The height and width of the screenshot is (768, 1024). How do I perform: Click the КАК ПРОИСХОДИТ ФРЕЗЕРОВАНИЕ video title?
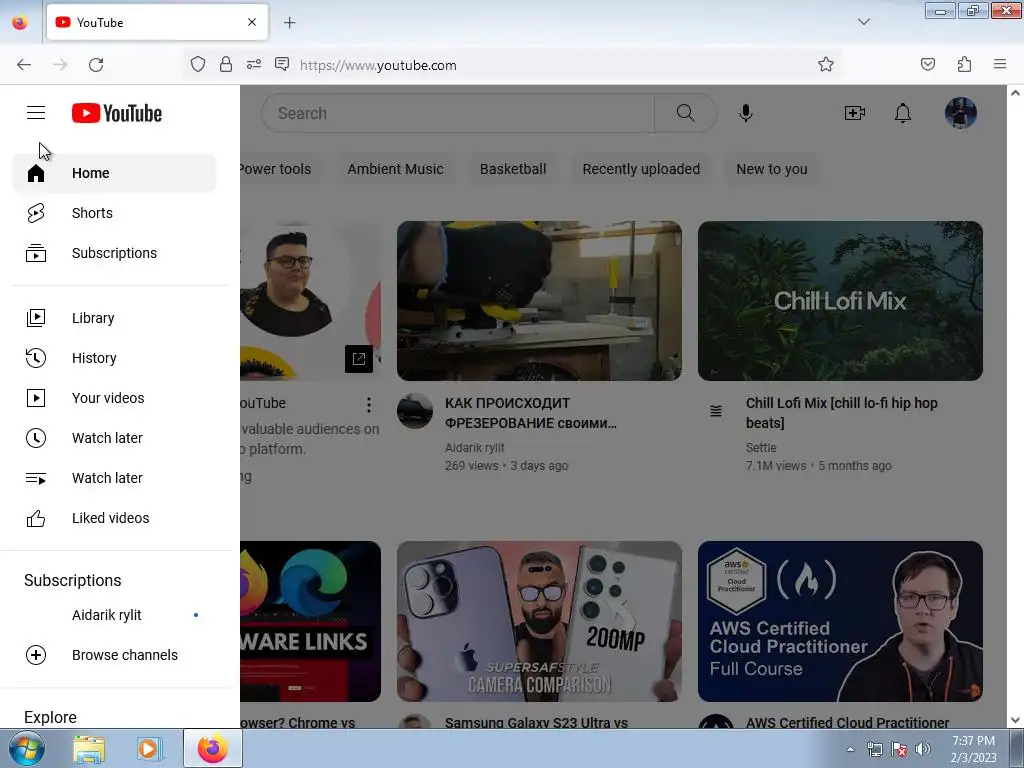coord(530,413)
